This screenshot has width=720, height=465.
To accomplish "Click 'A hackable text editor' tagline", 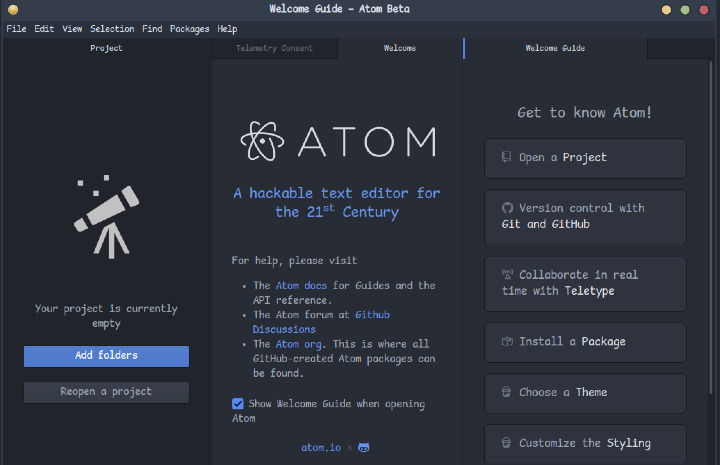I will [x=337, y=202].
